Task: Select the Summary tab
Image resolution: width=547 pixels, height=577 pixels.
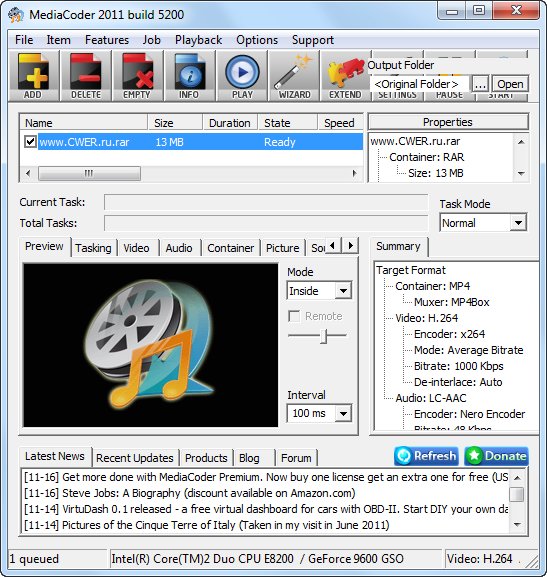Action: click(x=398, y=247)
